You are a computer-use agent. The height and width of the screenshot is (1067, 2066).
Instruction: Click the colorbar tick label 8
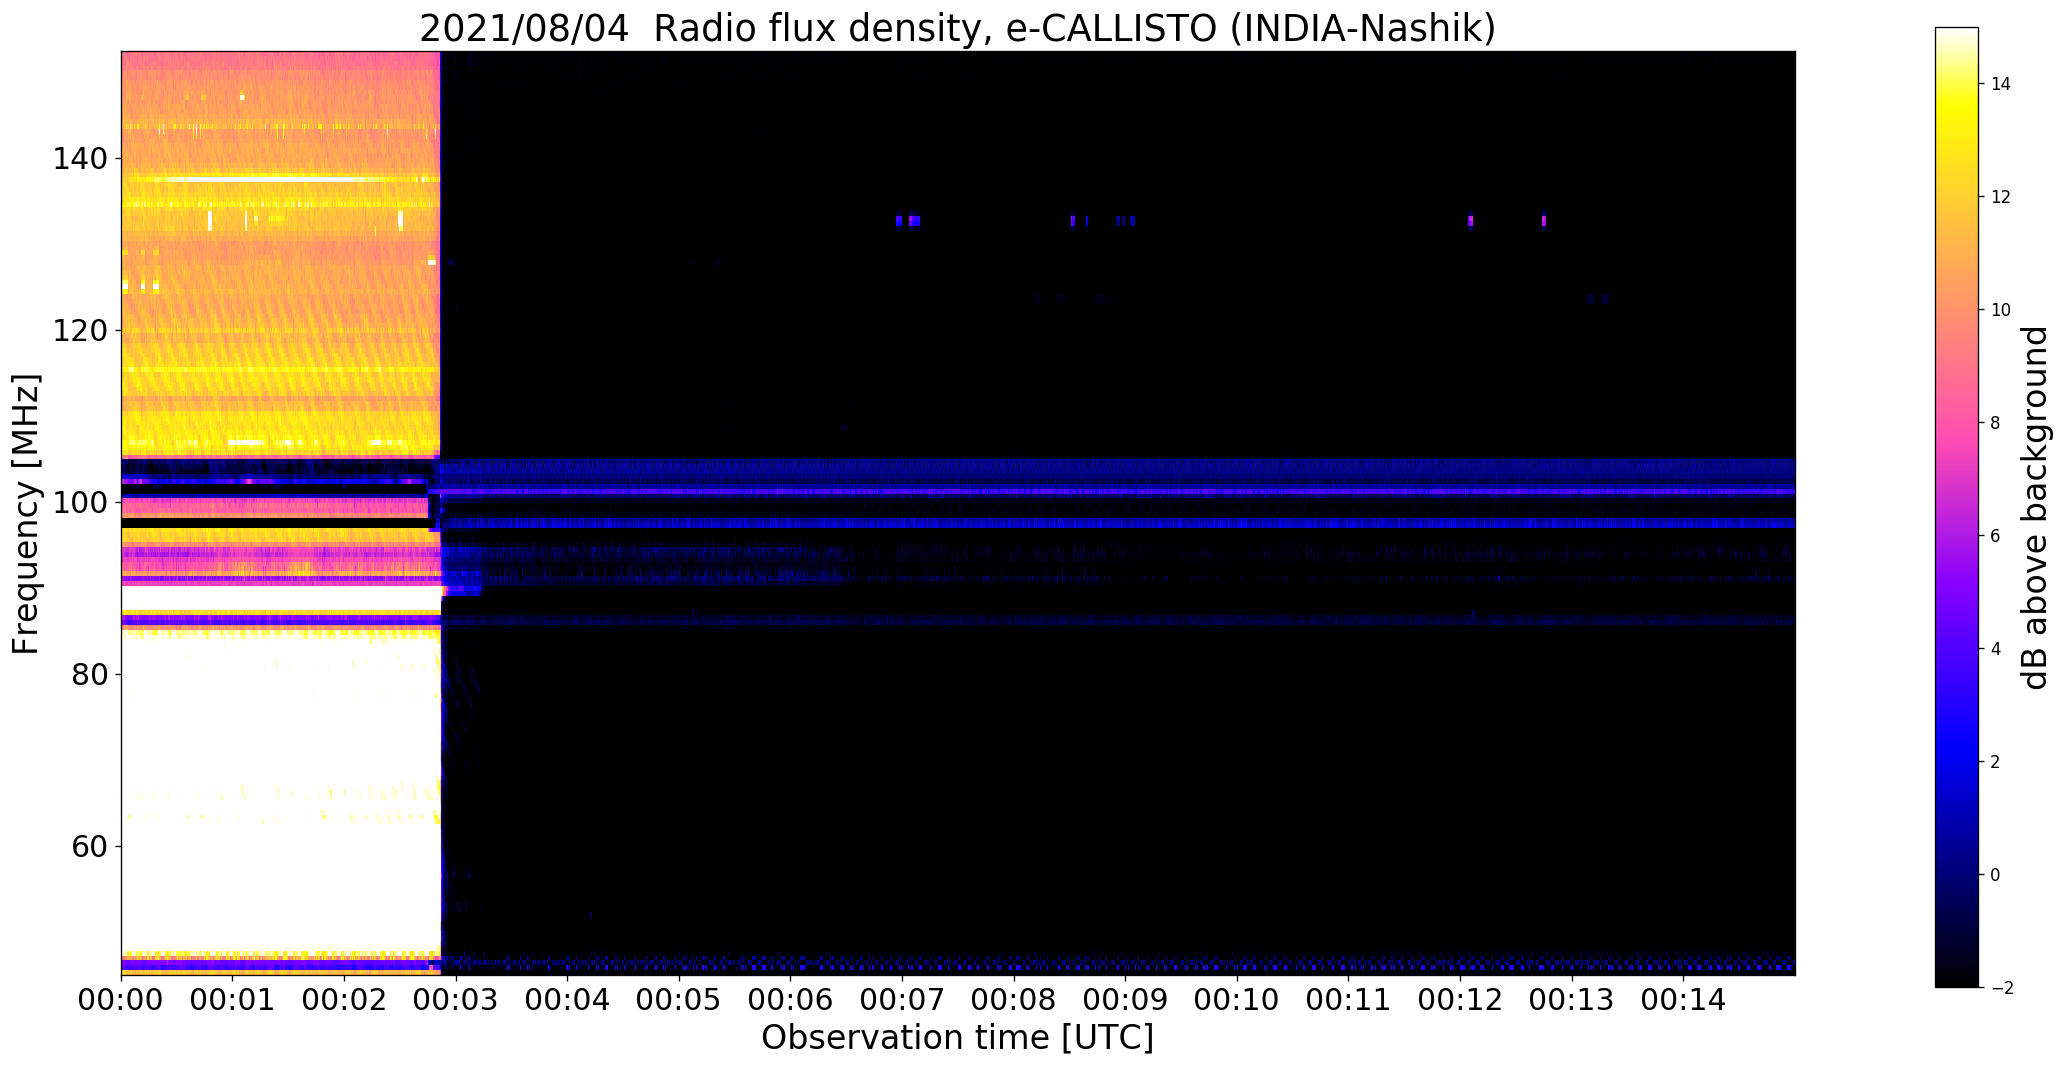1996,423
